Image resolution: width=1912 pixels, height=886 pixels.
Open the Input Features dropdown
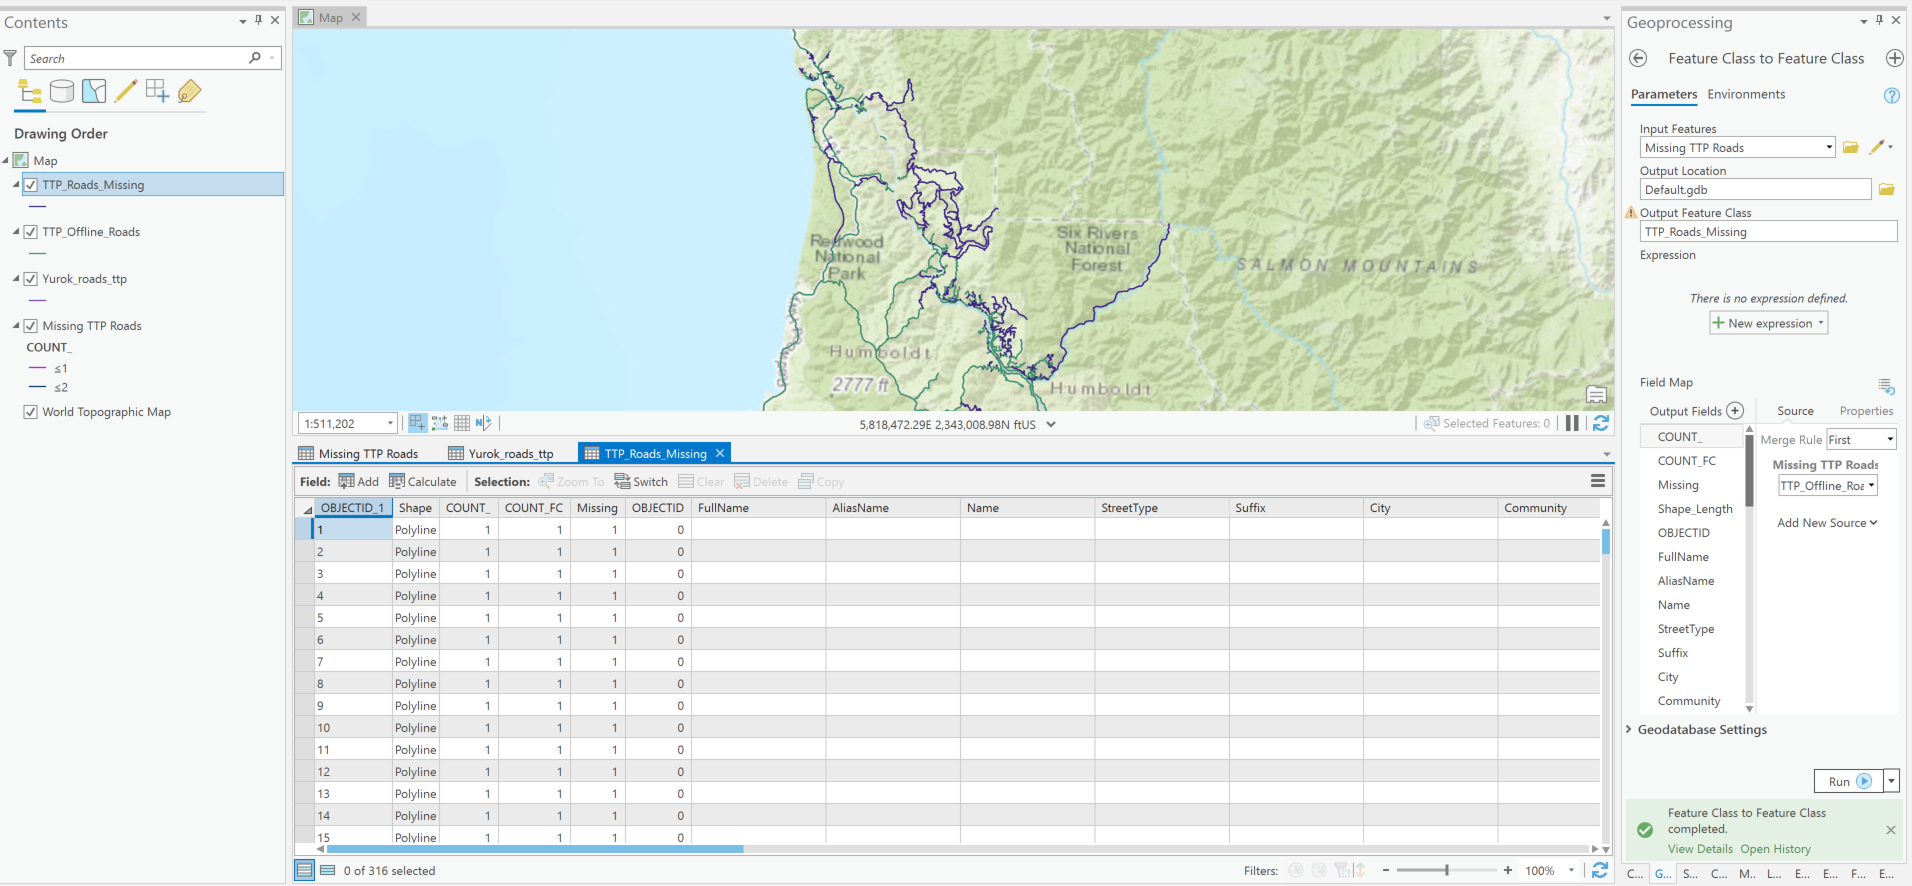[1829, 147]
